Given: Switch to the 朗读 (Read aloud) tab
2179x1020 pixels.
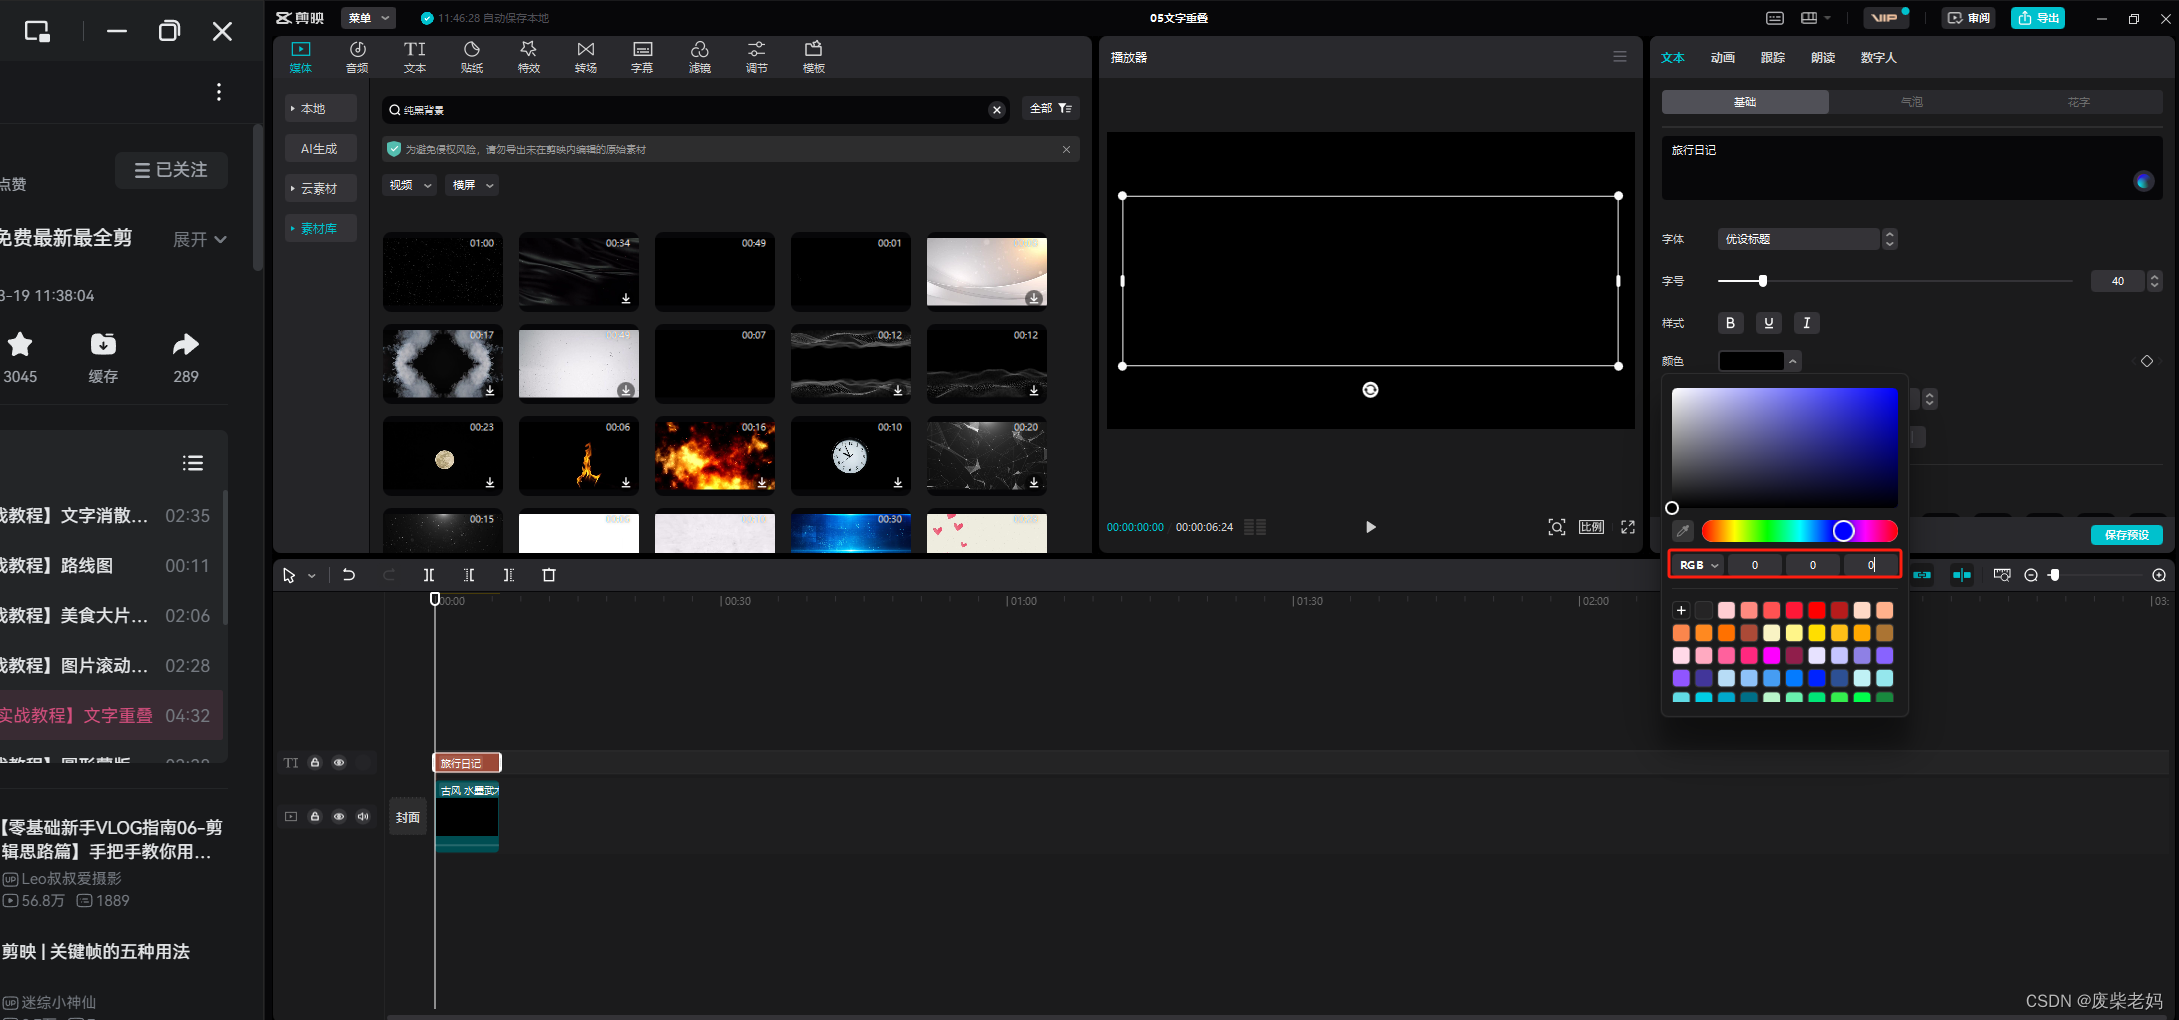Looking at the screenshot, I should (1823, 58).
